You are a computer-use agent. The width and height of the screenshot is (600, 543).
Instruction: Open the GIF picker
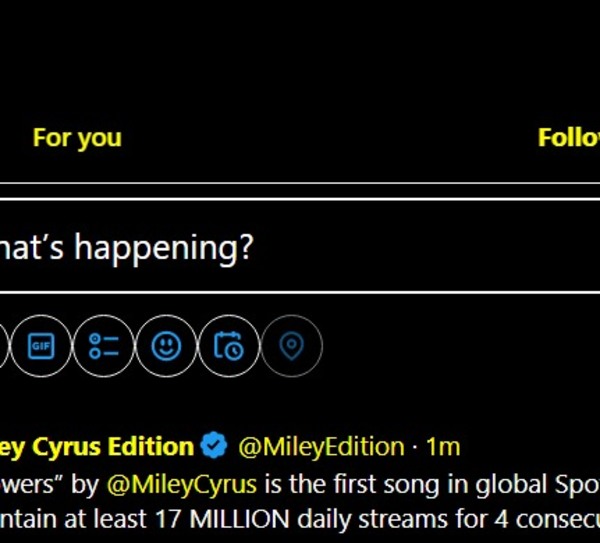click(41, 347)
